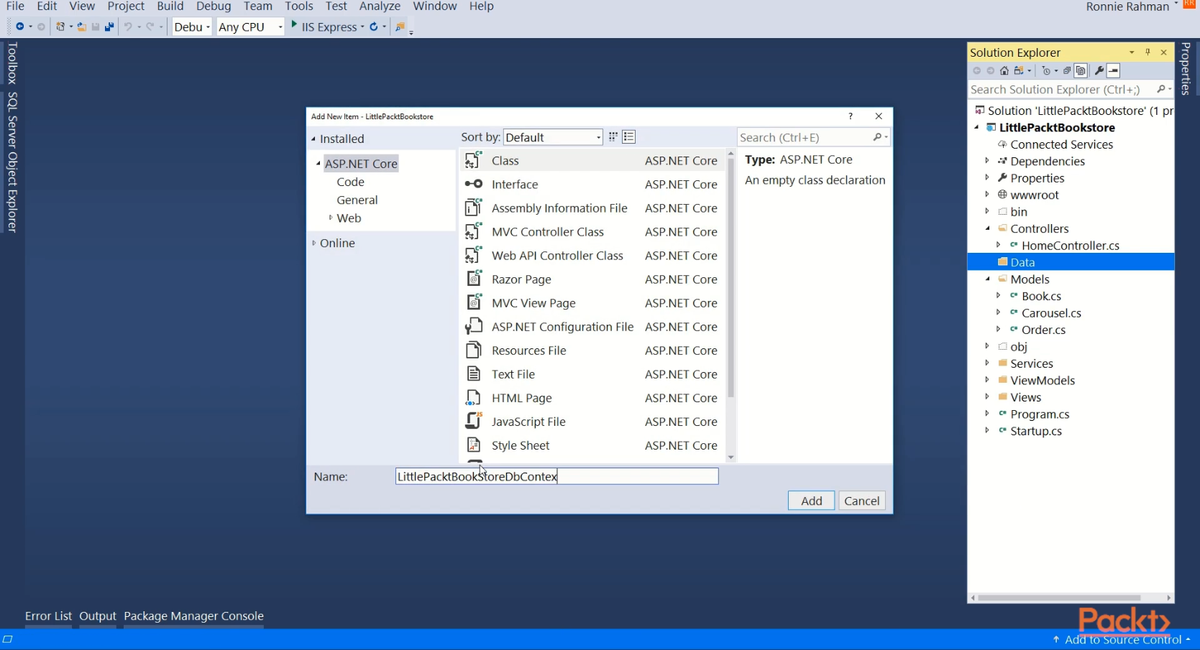Expand the Web category in dialog
This screenshot has width=1200, height=650.
pos(330,218)
